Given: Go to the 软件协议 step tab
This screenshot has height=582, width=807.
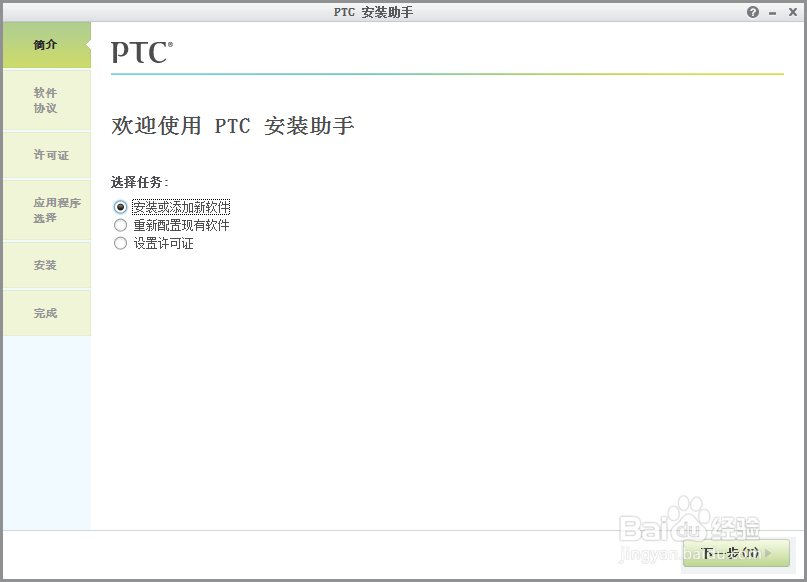Looking at the screenshot, I should pos(47,100).
